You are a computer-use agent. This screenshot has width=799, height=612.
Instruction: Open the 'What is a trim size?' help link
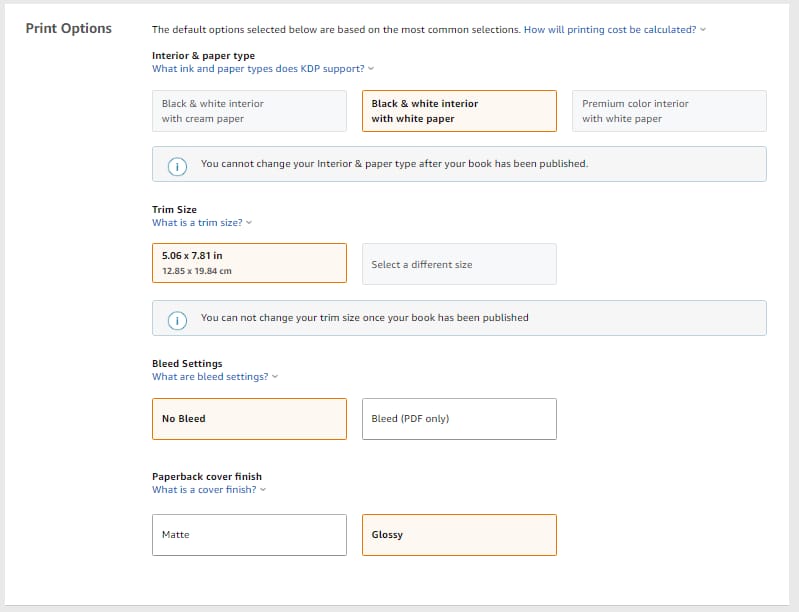(x=197, y=223)
